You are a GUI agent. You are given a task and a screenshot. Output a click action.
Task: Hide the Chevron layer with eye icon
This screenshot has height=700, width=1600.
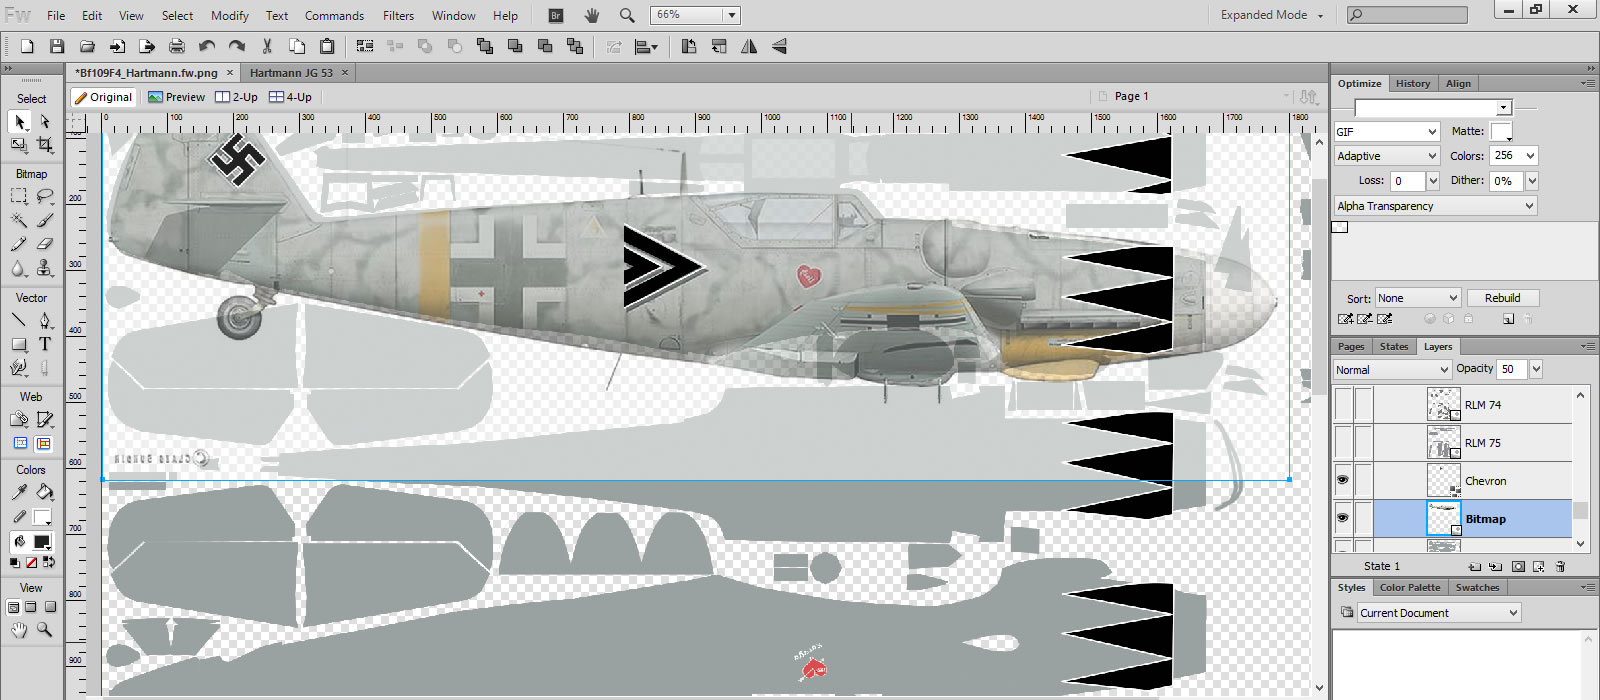click(1342, 480)
